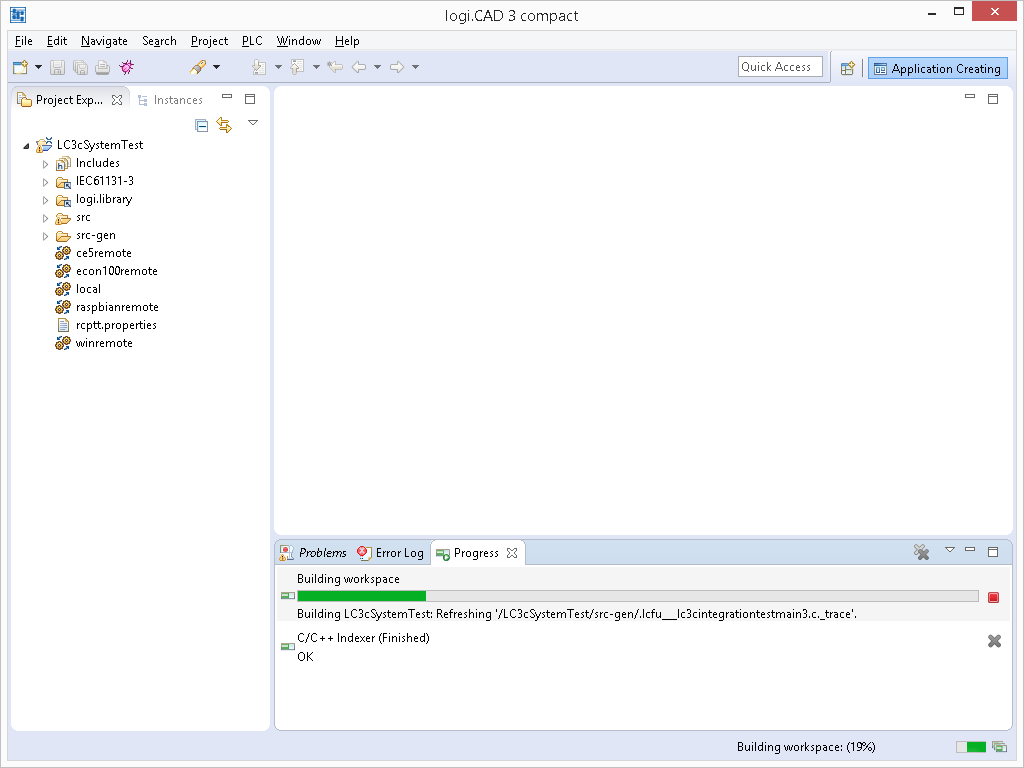Select the raspbianremote item
The image size is (1024, 768).
click(x=117, y=307)
